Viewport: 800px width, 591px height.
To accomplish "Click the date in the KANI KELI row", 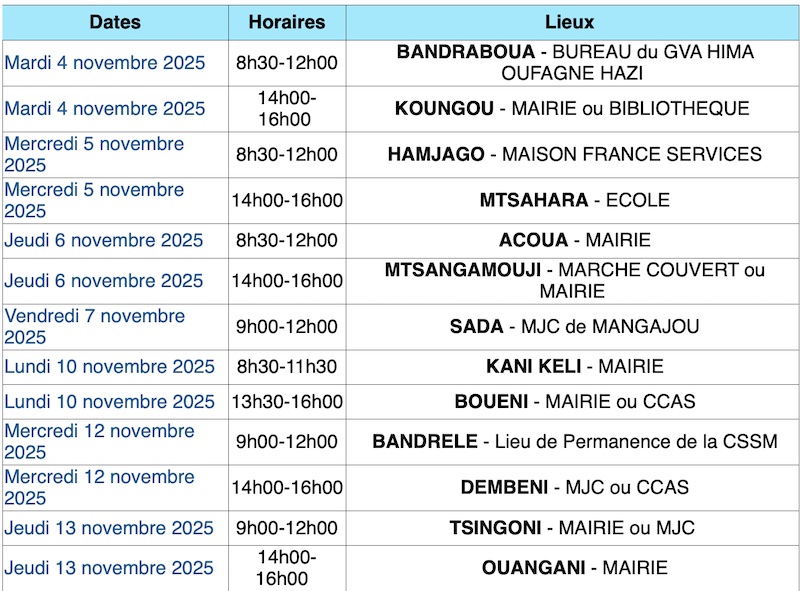I will [x=110, y=367].
